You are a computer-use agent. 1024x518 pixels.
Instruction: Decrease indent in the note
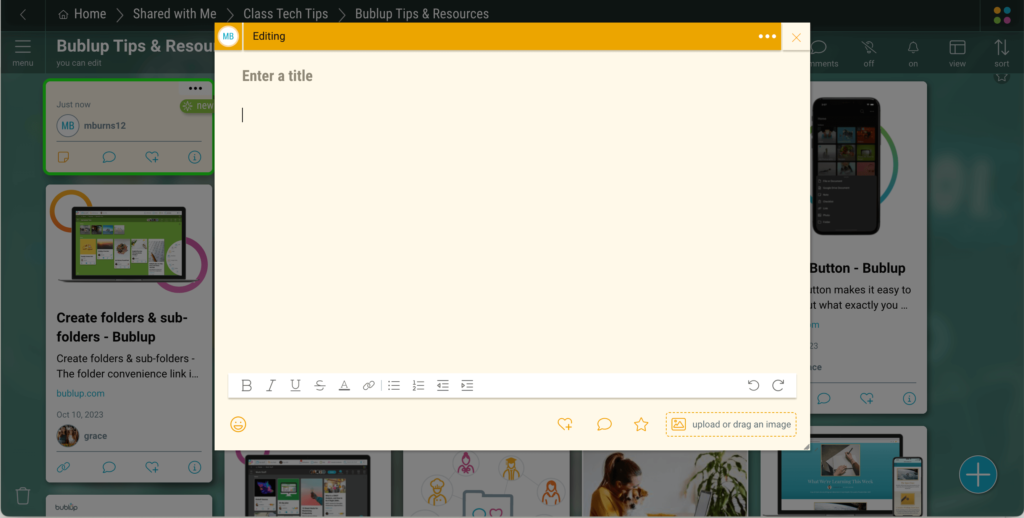click(x=443, y=385)
